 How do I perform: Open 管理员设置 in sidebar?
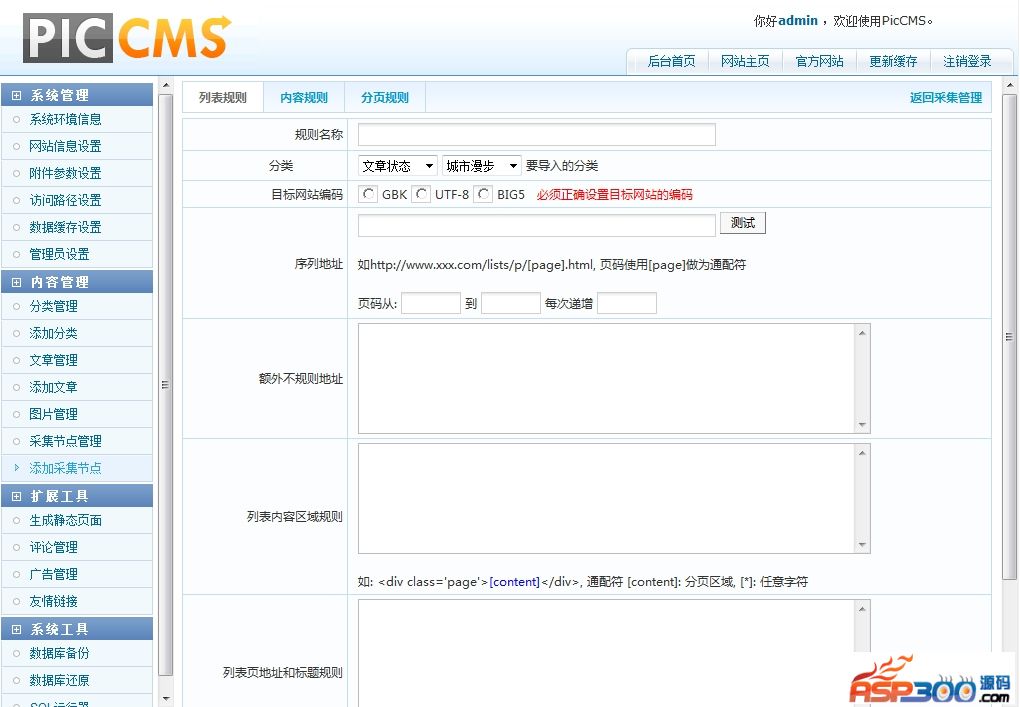59,254
